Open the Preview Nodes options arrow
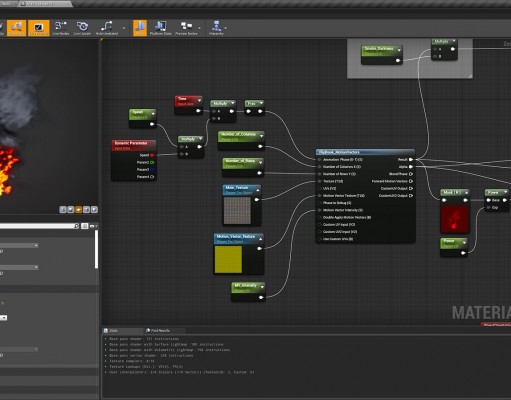 200,28
